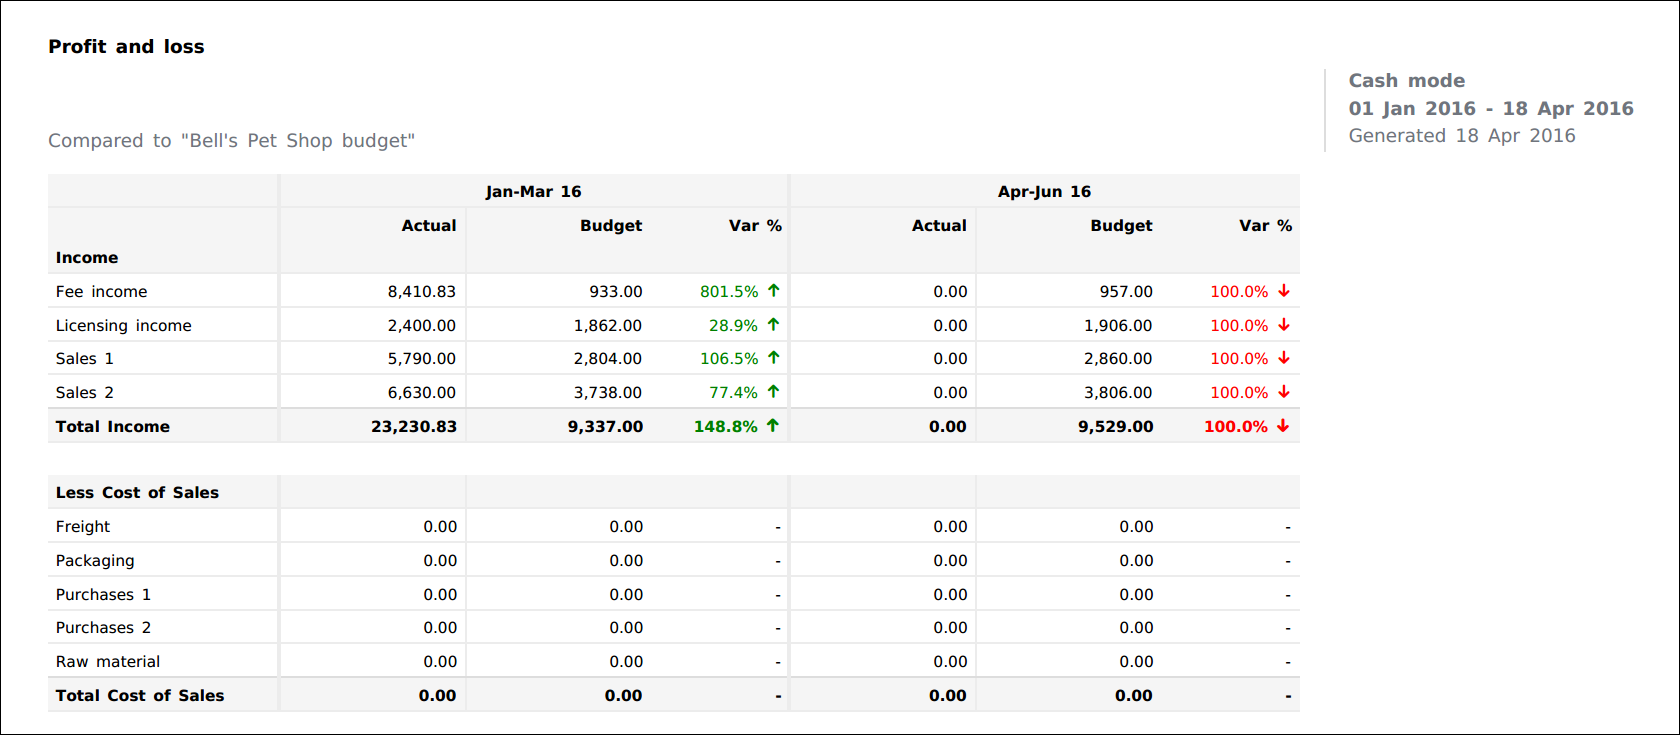Select the Jan-Mar 16 period header
Screen dimensions: 1680x735
click(533, 191)
